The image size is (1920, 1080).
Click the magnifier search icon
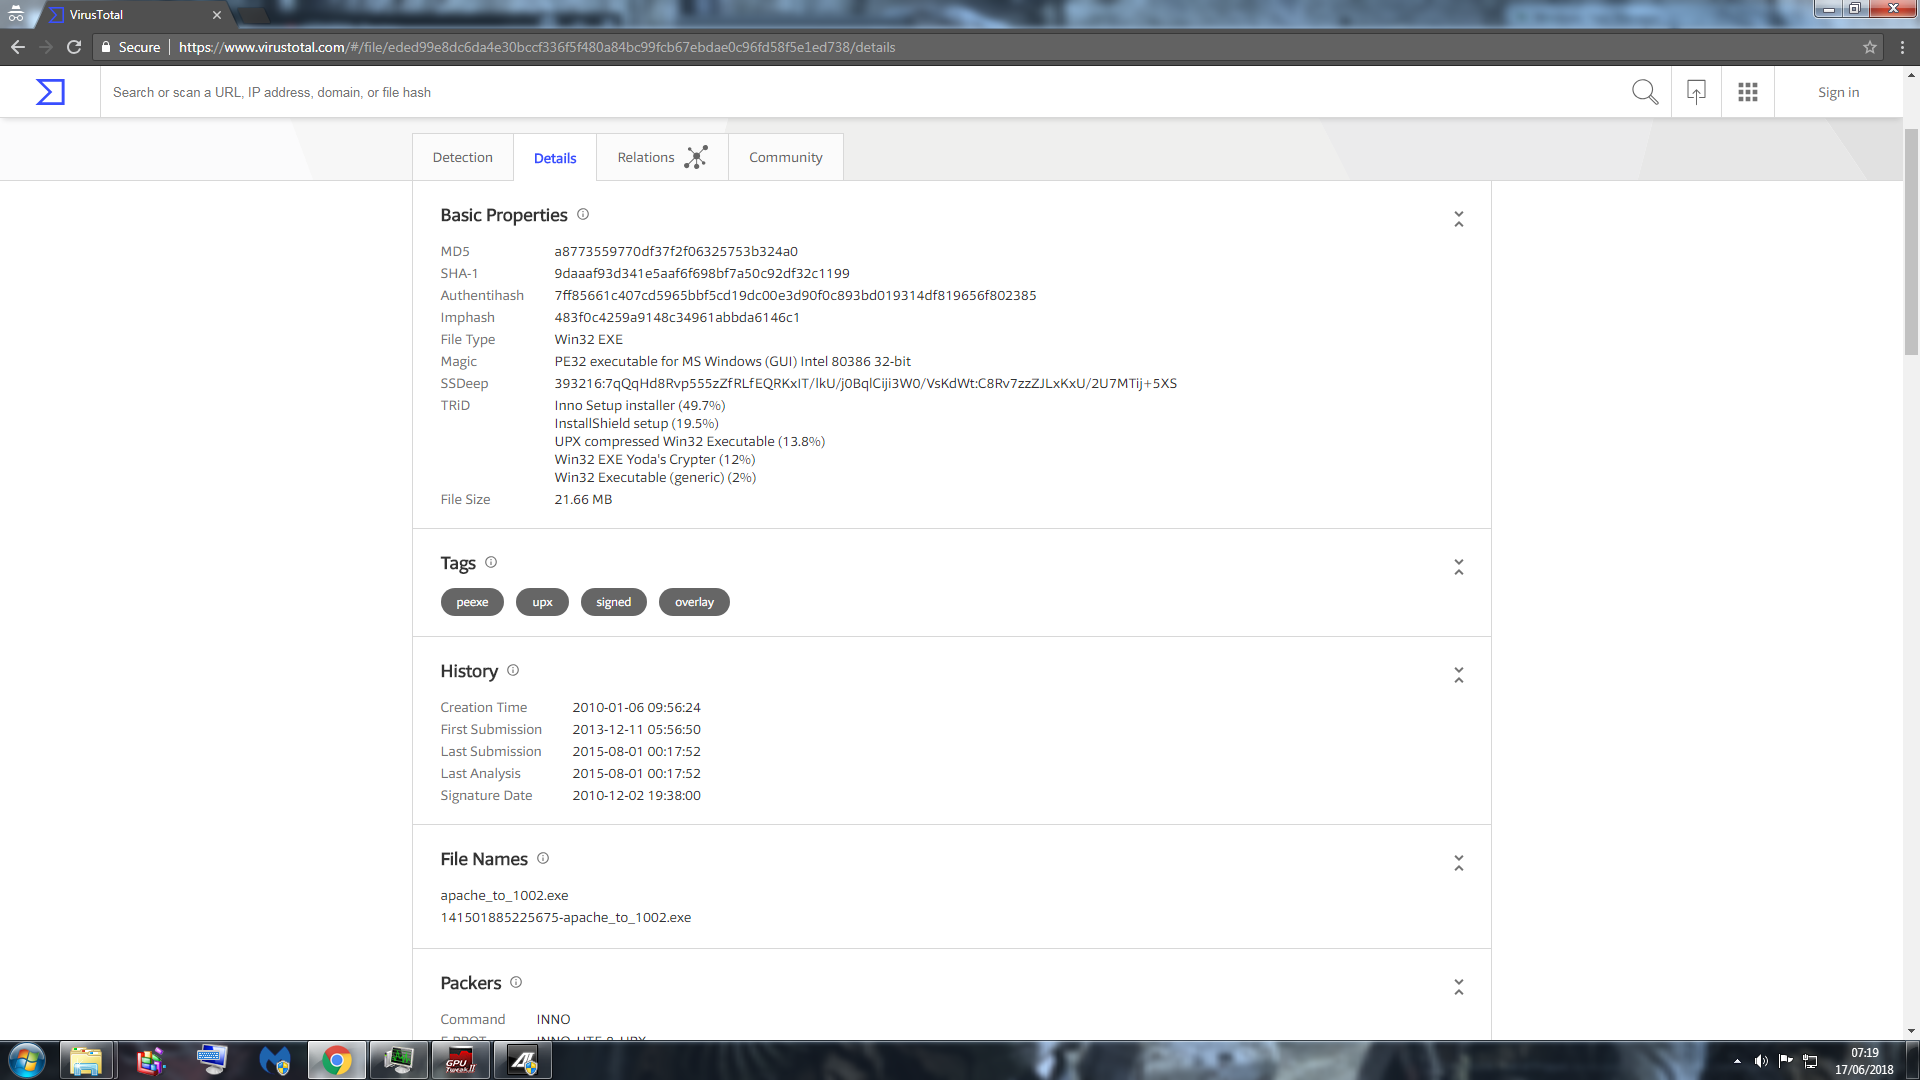pyautogui.click(x=1645, y=92)
